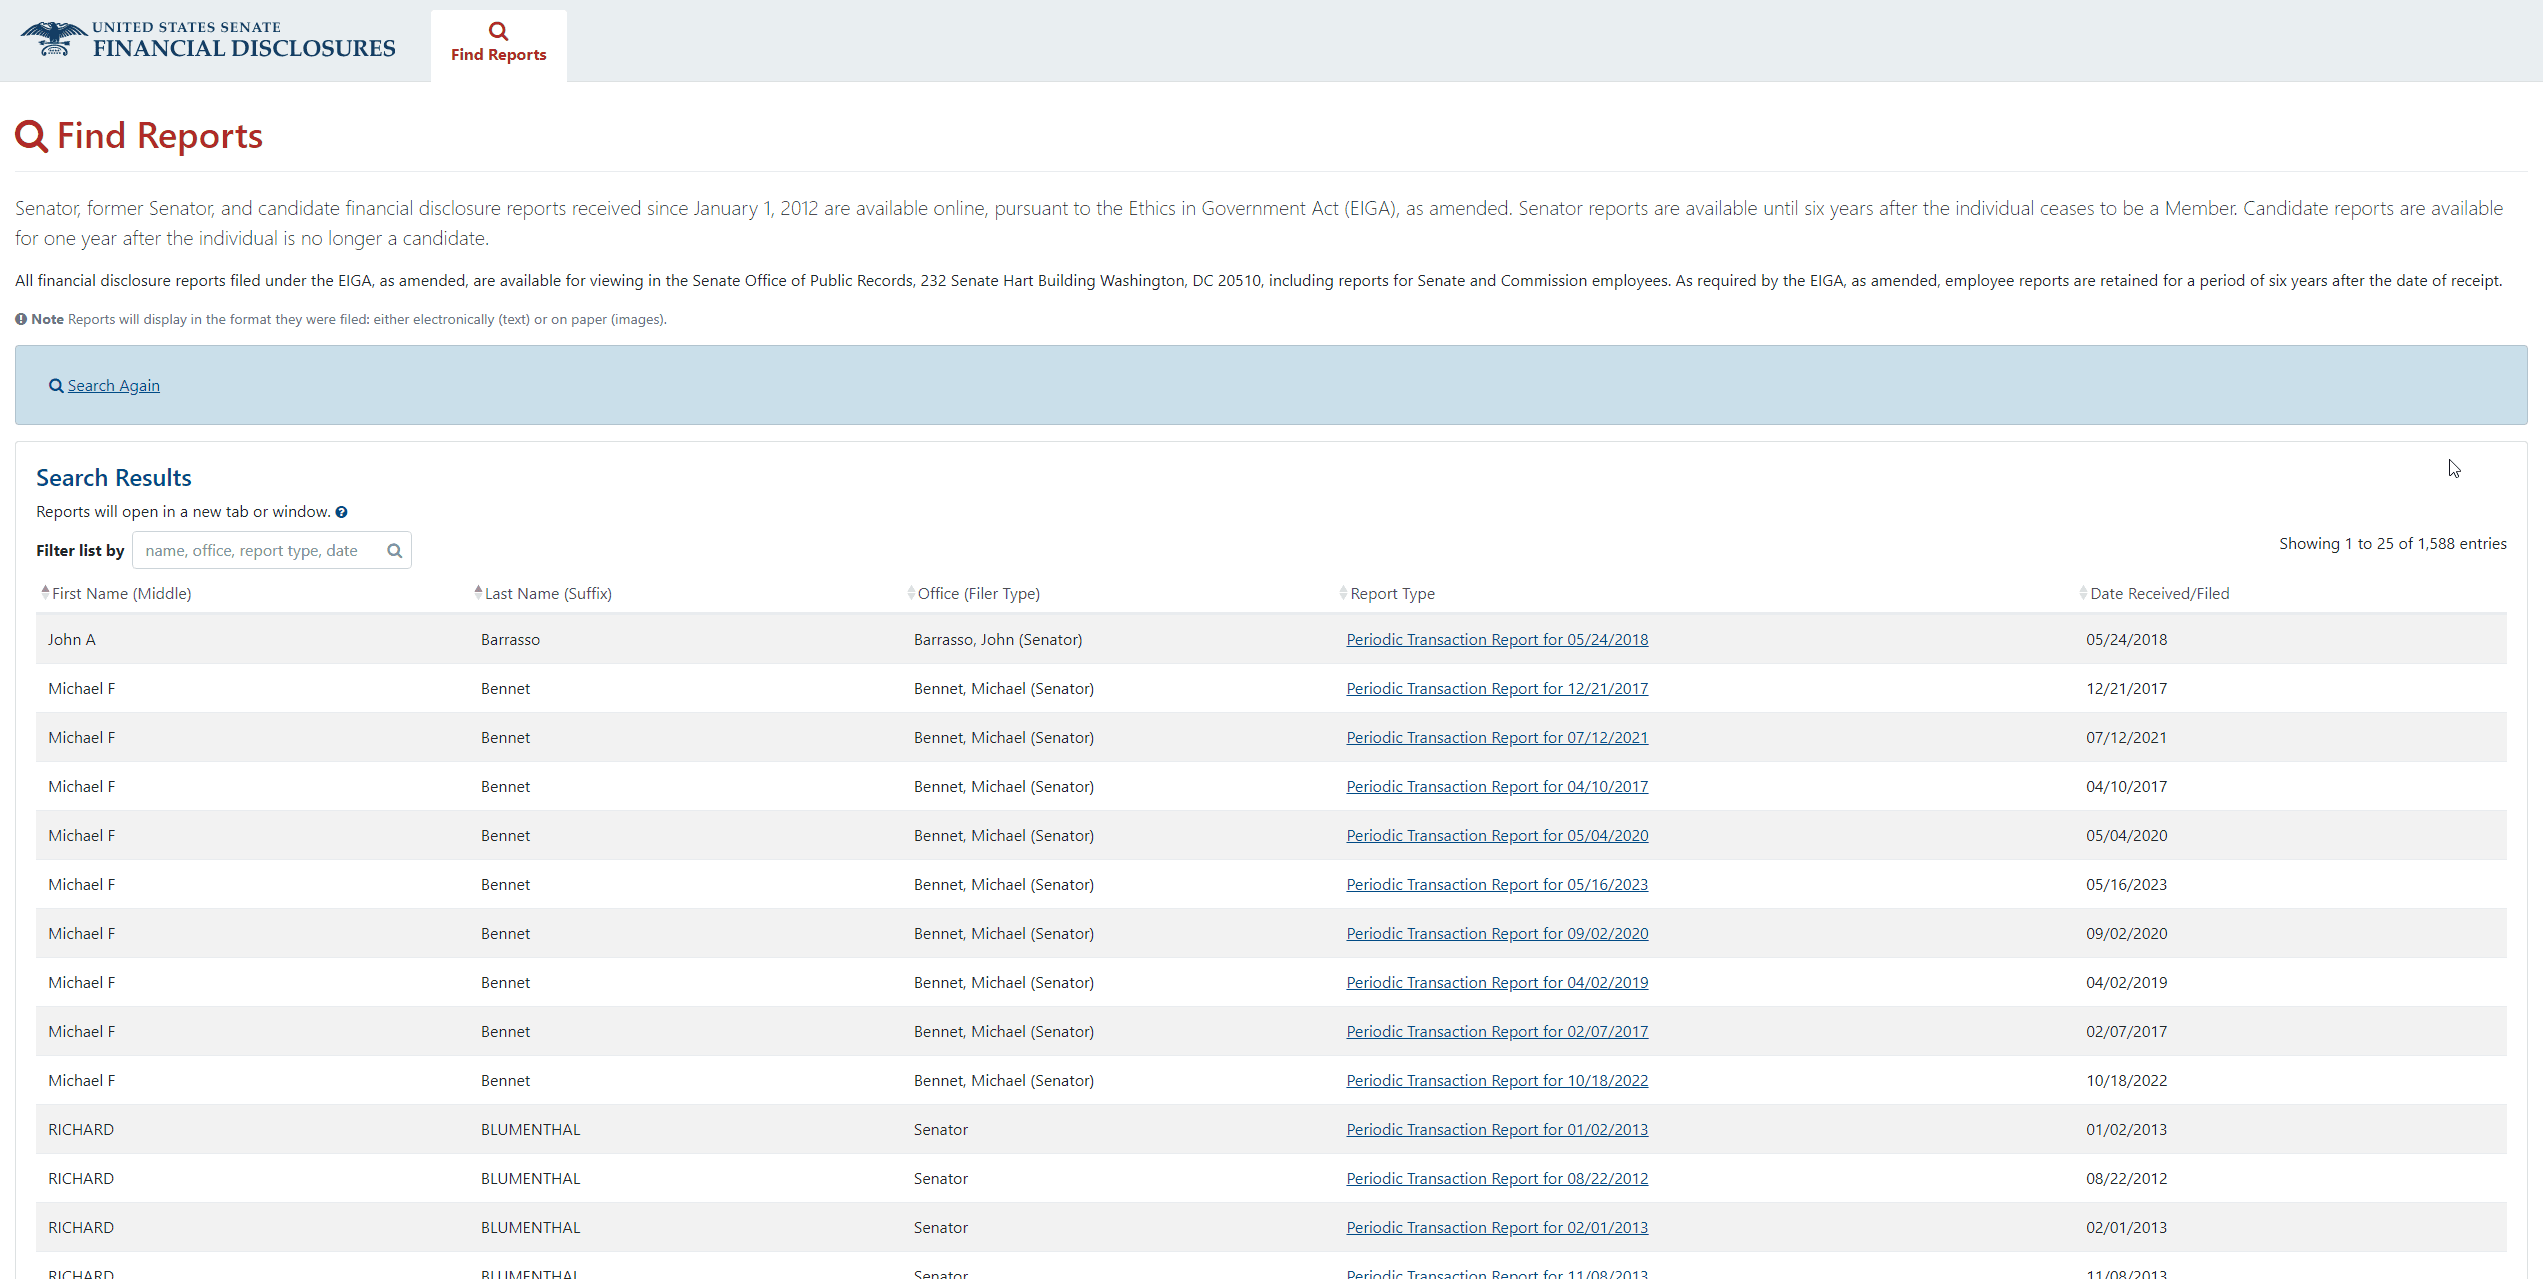Click the Search Again link

[x=113, y=383]
